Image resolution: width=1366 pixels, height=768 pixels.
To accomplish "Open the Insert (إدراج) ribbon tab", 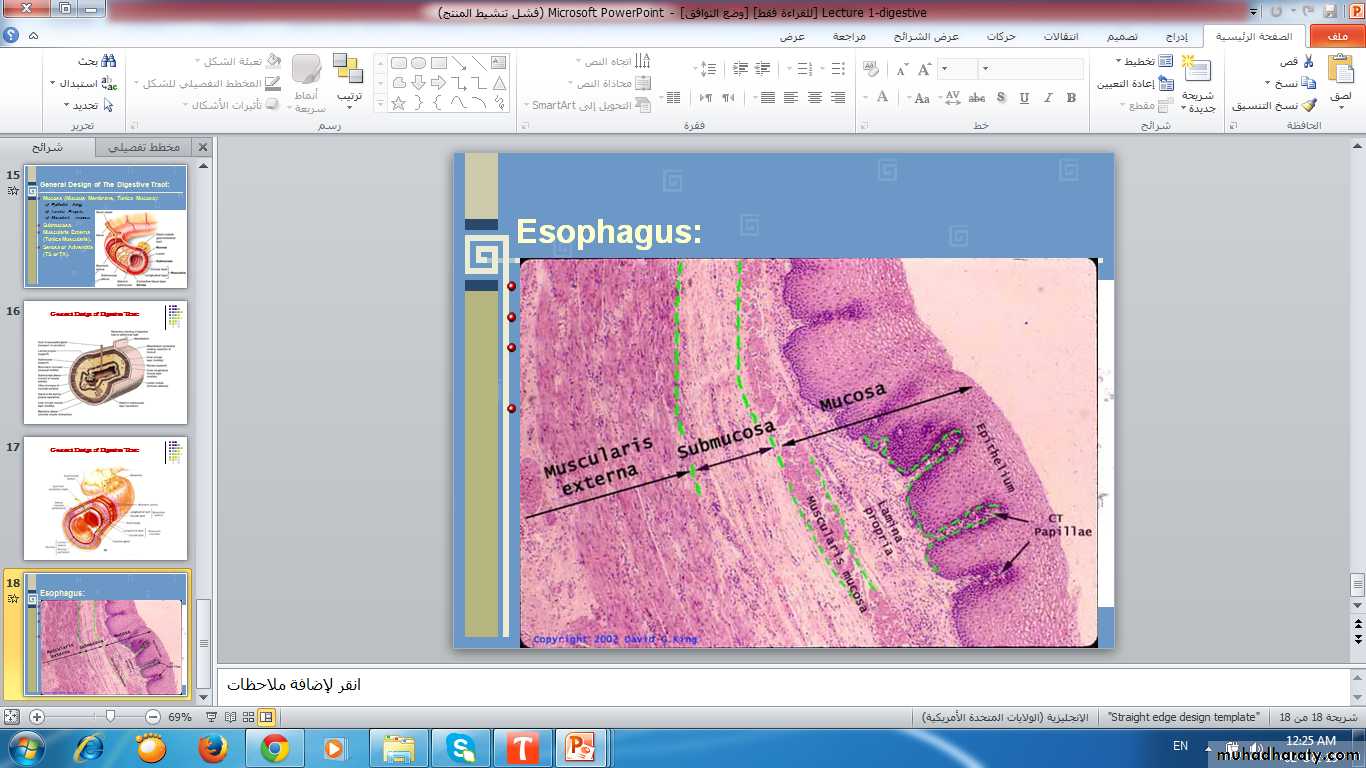I will point(1177,37).
